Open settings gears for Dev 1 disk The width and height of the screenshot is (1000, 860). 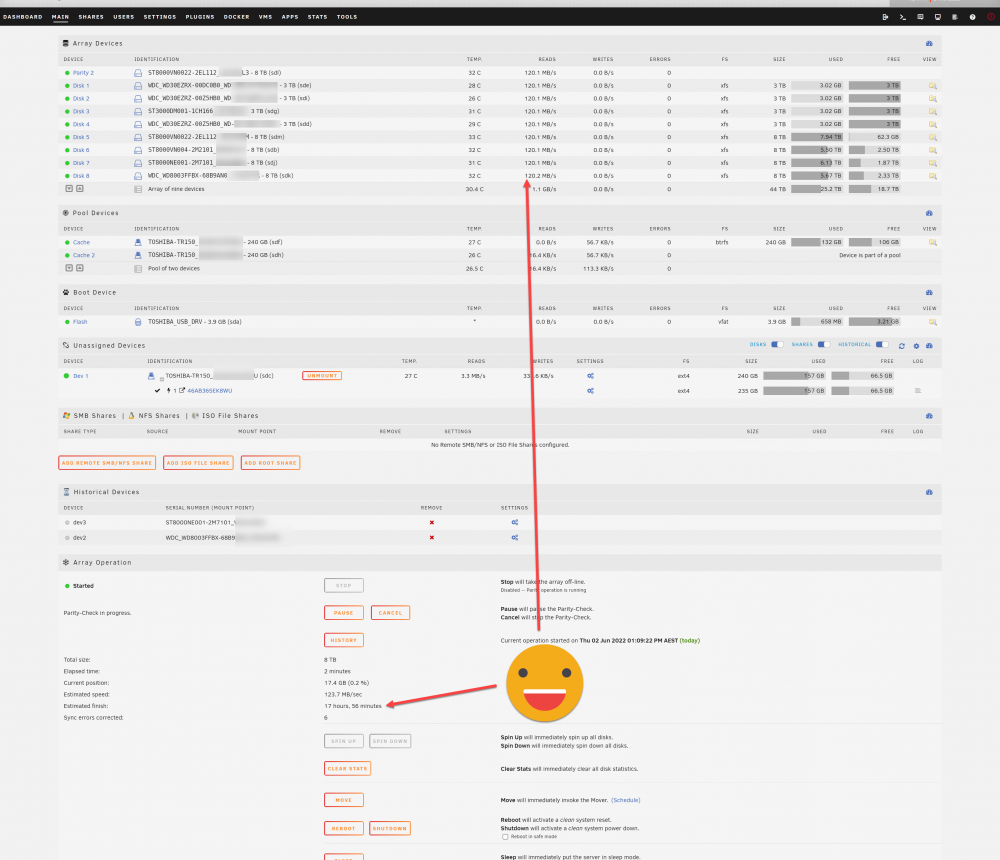click(x=591, y=376)
